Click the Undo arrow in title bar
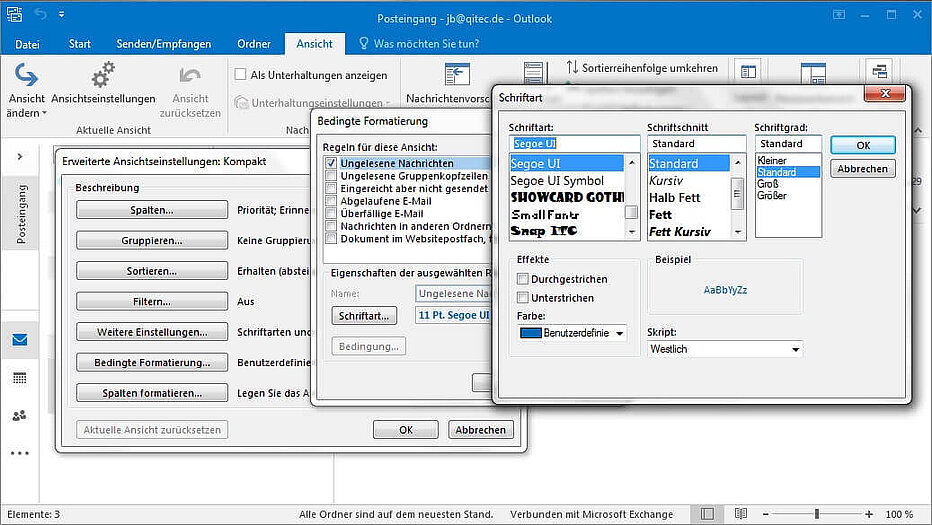Image resolution: width=932 pixels, height=525 pixels. pyautogui.click(x=40, y=14)
